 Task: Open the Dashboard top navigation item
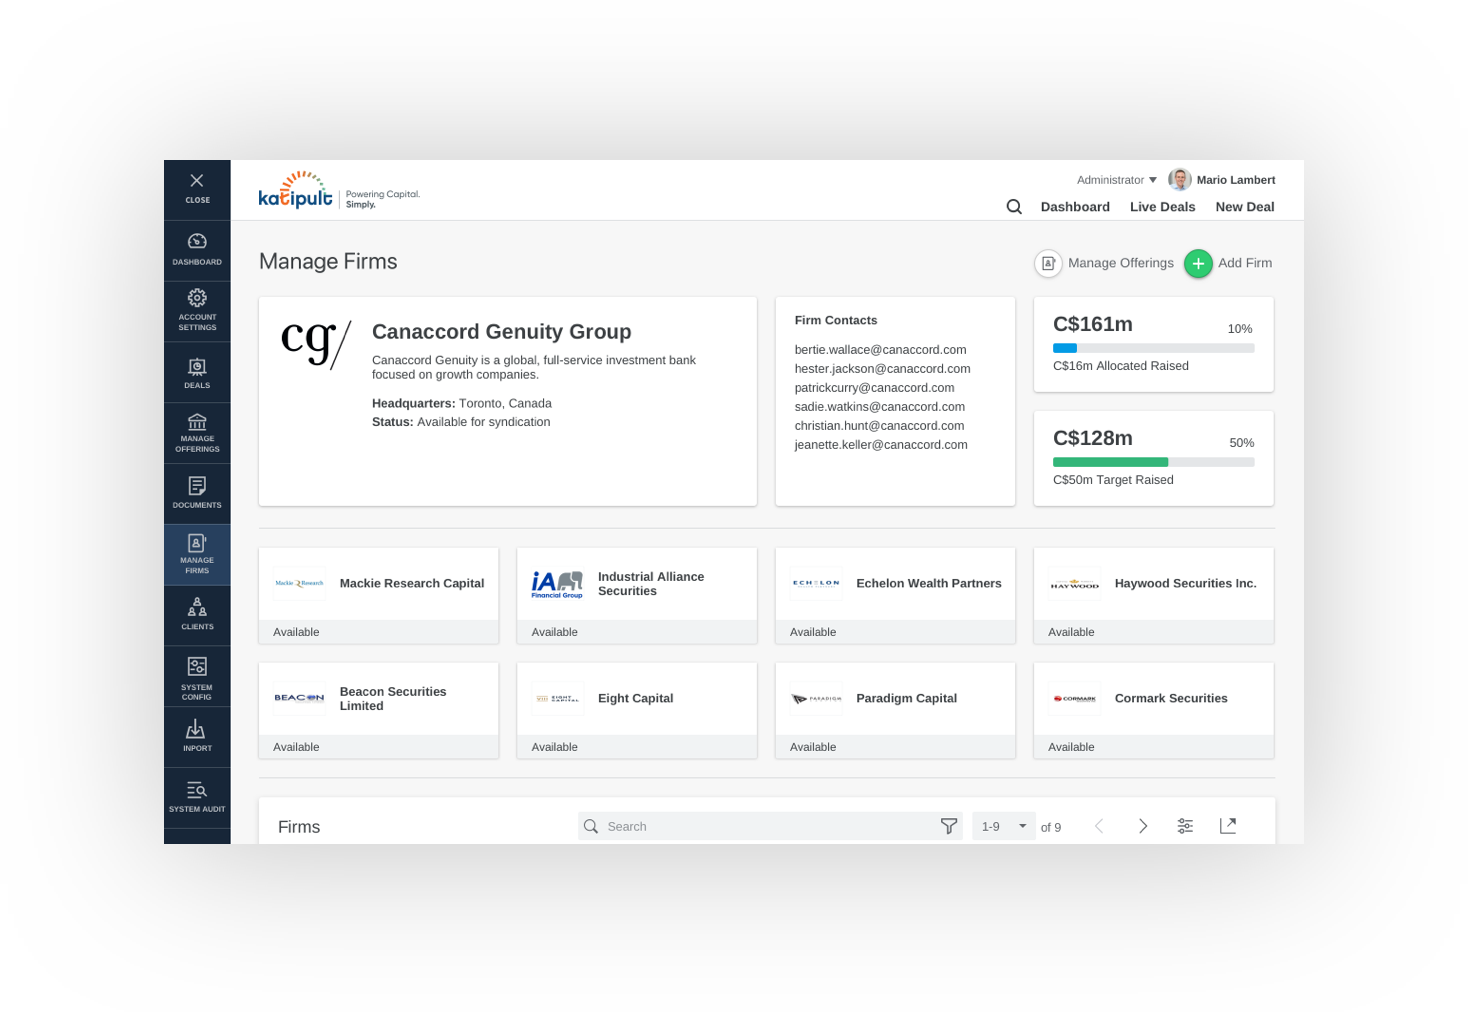[x=1075, y=207]
